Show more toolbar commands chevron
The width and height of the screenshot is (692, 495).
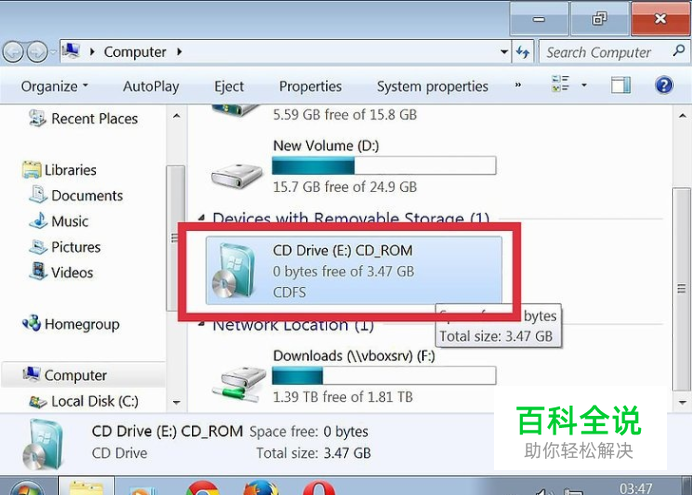(x=518, y=85)
